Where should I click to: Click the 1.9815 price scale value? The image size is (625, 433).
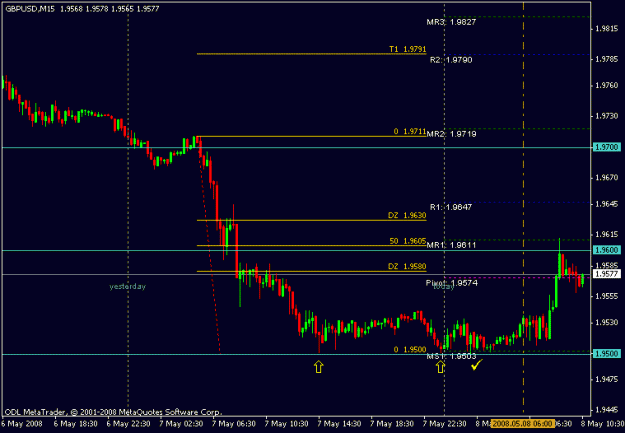607,29
